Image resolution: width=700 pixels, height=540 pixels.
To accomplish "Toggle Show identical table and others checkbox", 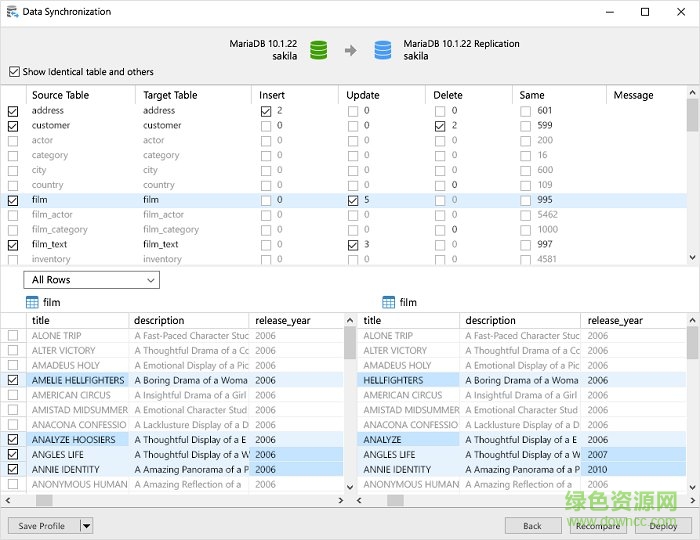I will click(x=14, y=72).
